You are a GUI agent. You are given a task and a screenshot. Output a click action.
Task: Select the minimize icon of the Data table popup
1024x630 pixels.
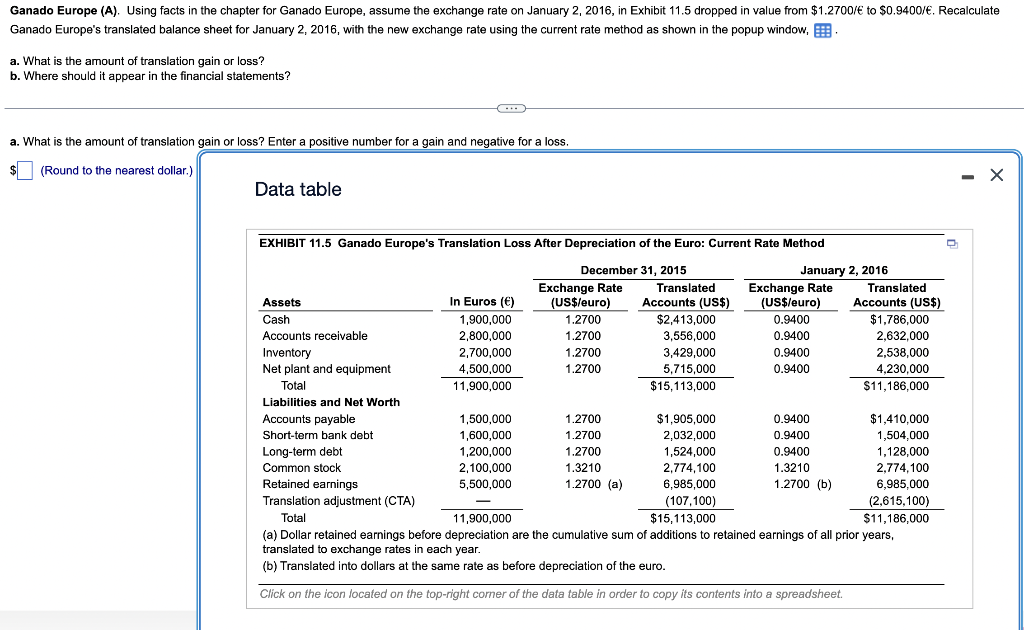click(x=967, y=175)
